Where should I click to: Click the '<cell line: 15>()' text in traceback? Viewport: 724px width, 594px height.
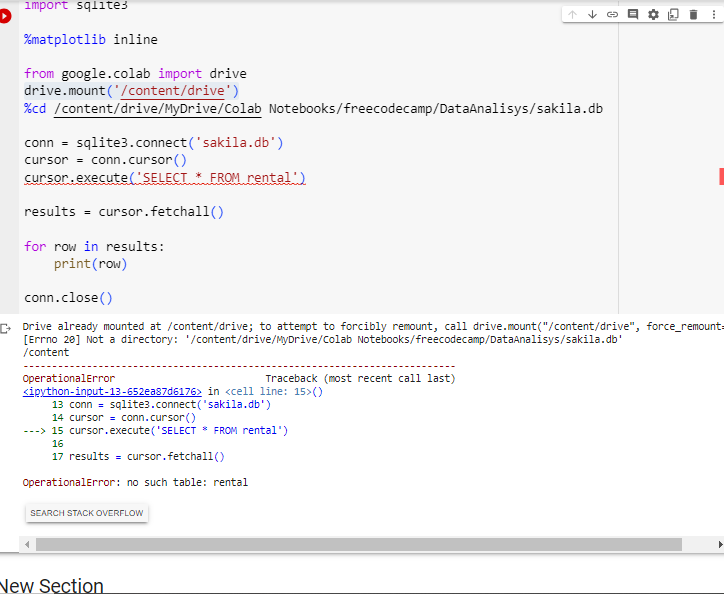click(274, 392)
